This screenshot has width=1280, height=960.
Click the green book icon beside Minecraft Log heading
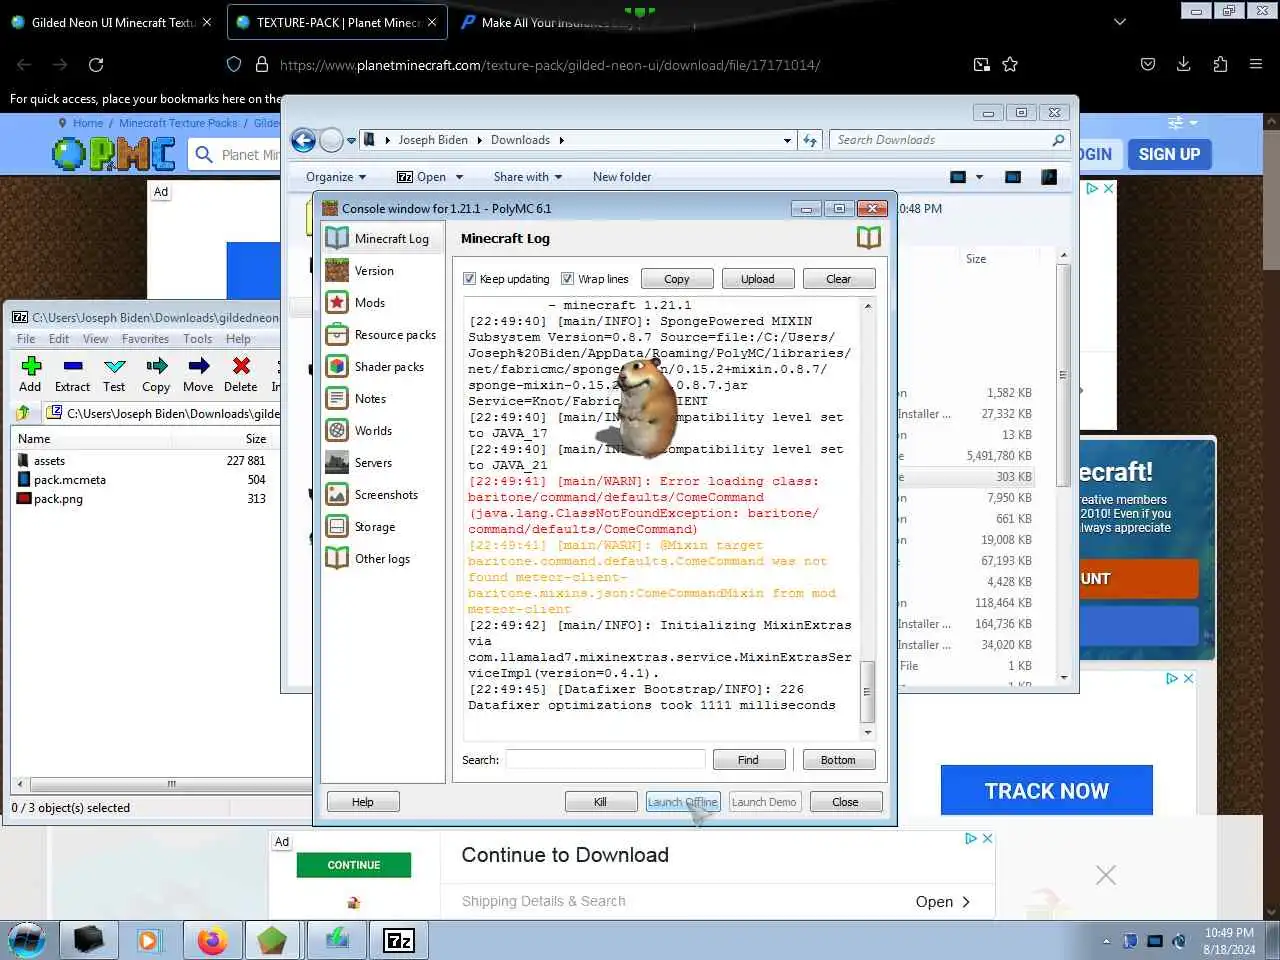click(x=869, y=238)
